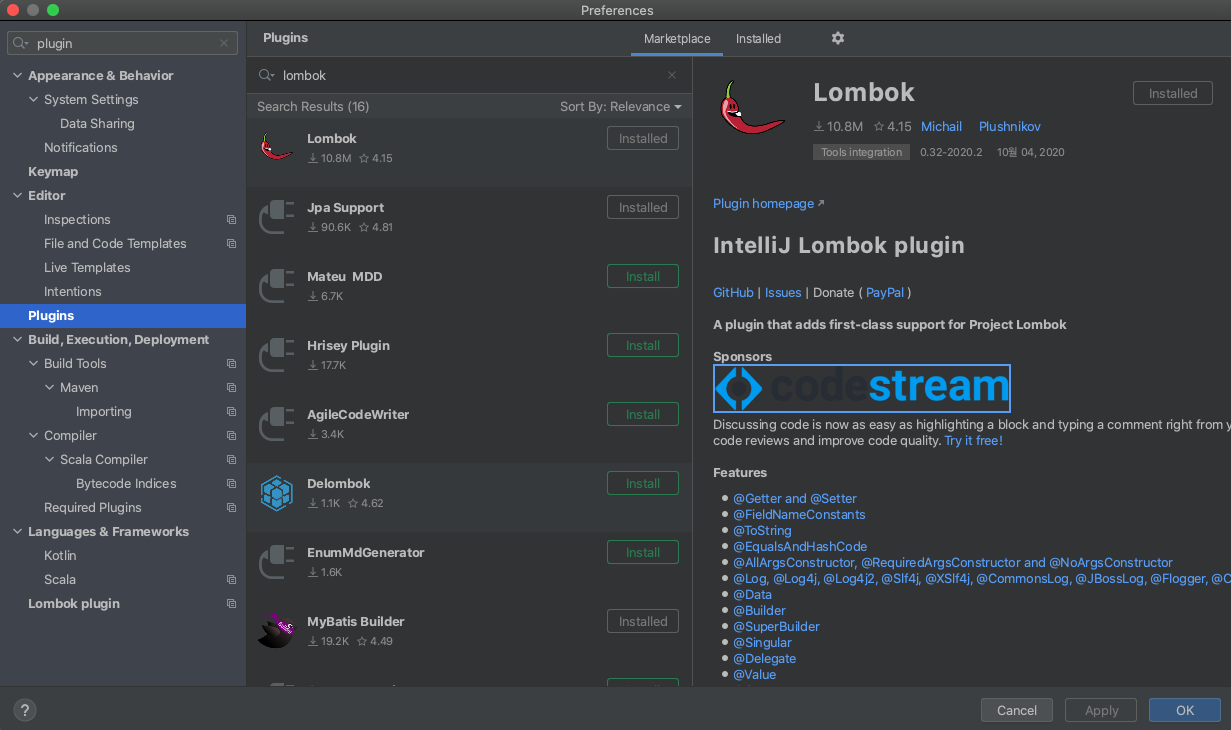The image size is (1231, 730).
Task: Click the project-level icon beside Lombok plugin
Action: [x=231, y=604]
